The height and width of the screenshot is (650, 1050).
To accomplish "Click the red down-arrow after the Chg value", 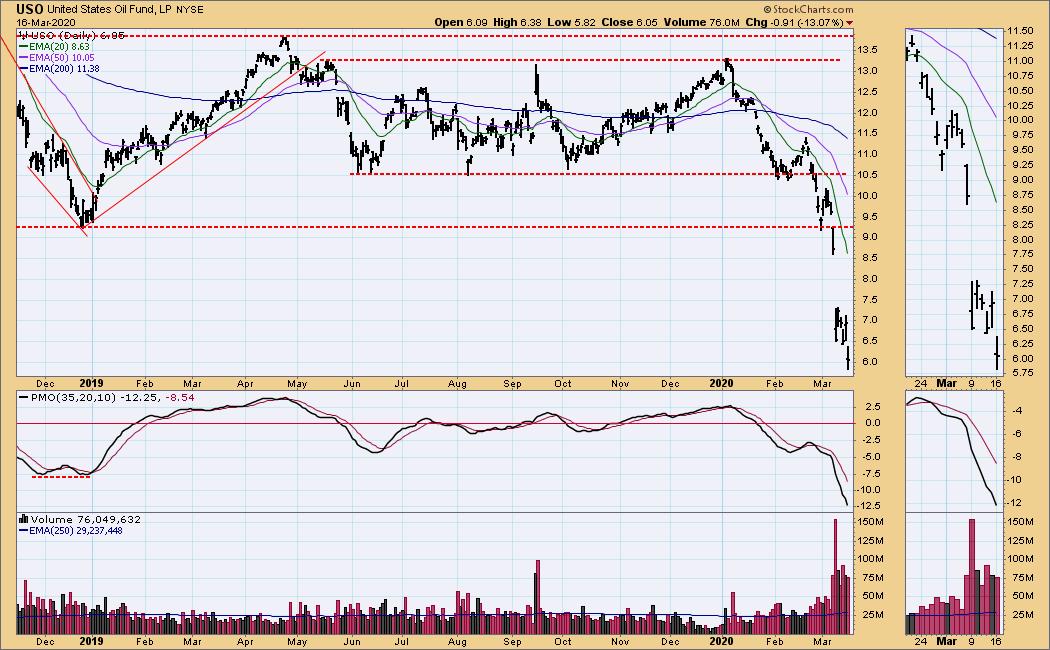I will point(849,23).
